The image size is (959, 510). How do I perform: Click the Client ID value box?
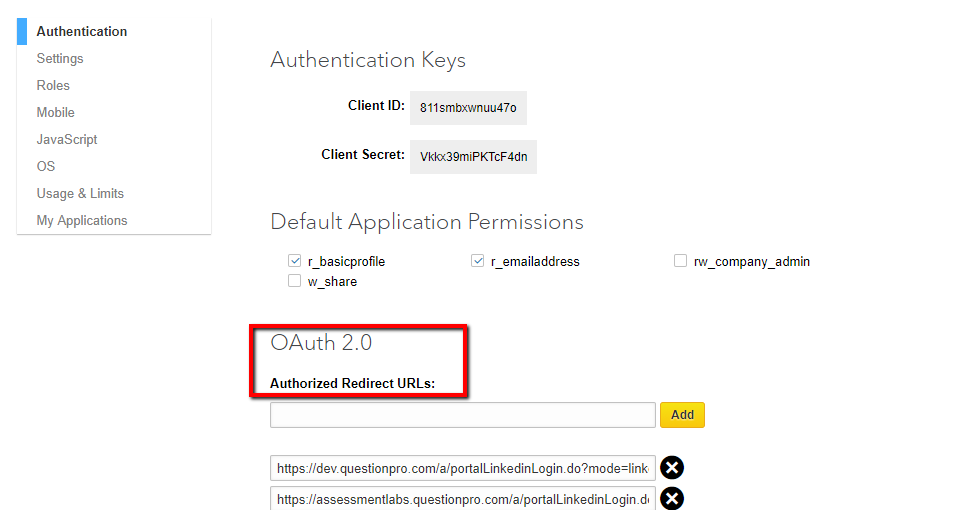tap(468, 108)
